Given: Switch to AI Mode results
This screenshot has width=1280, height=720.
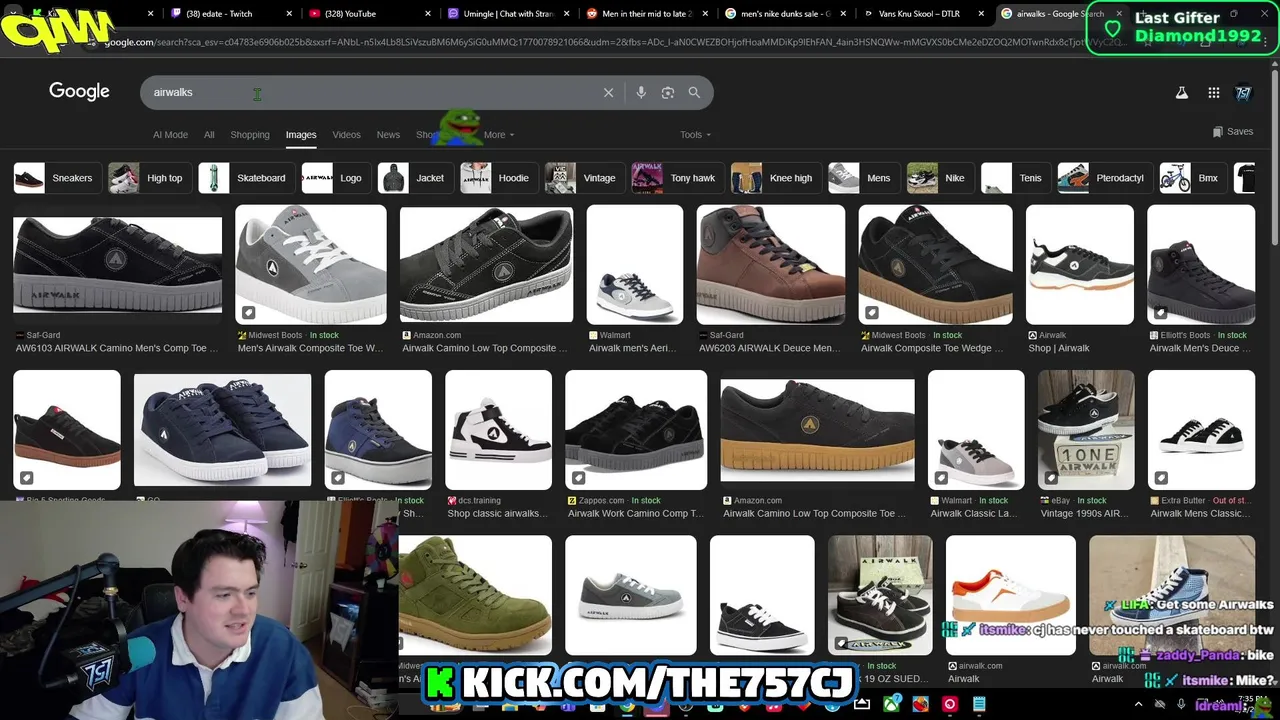Looking at the screenshot, I should click(x=170, y=134).
